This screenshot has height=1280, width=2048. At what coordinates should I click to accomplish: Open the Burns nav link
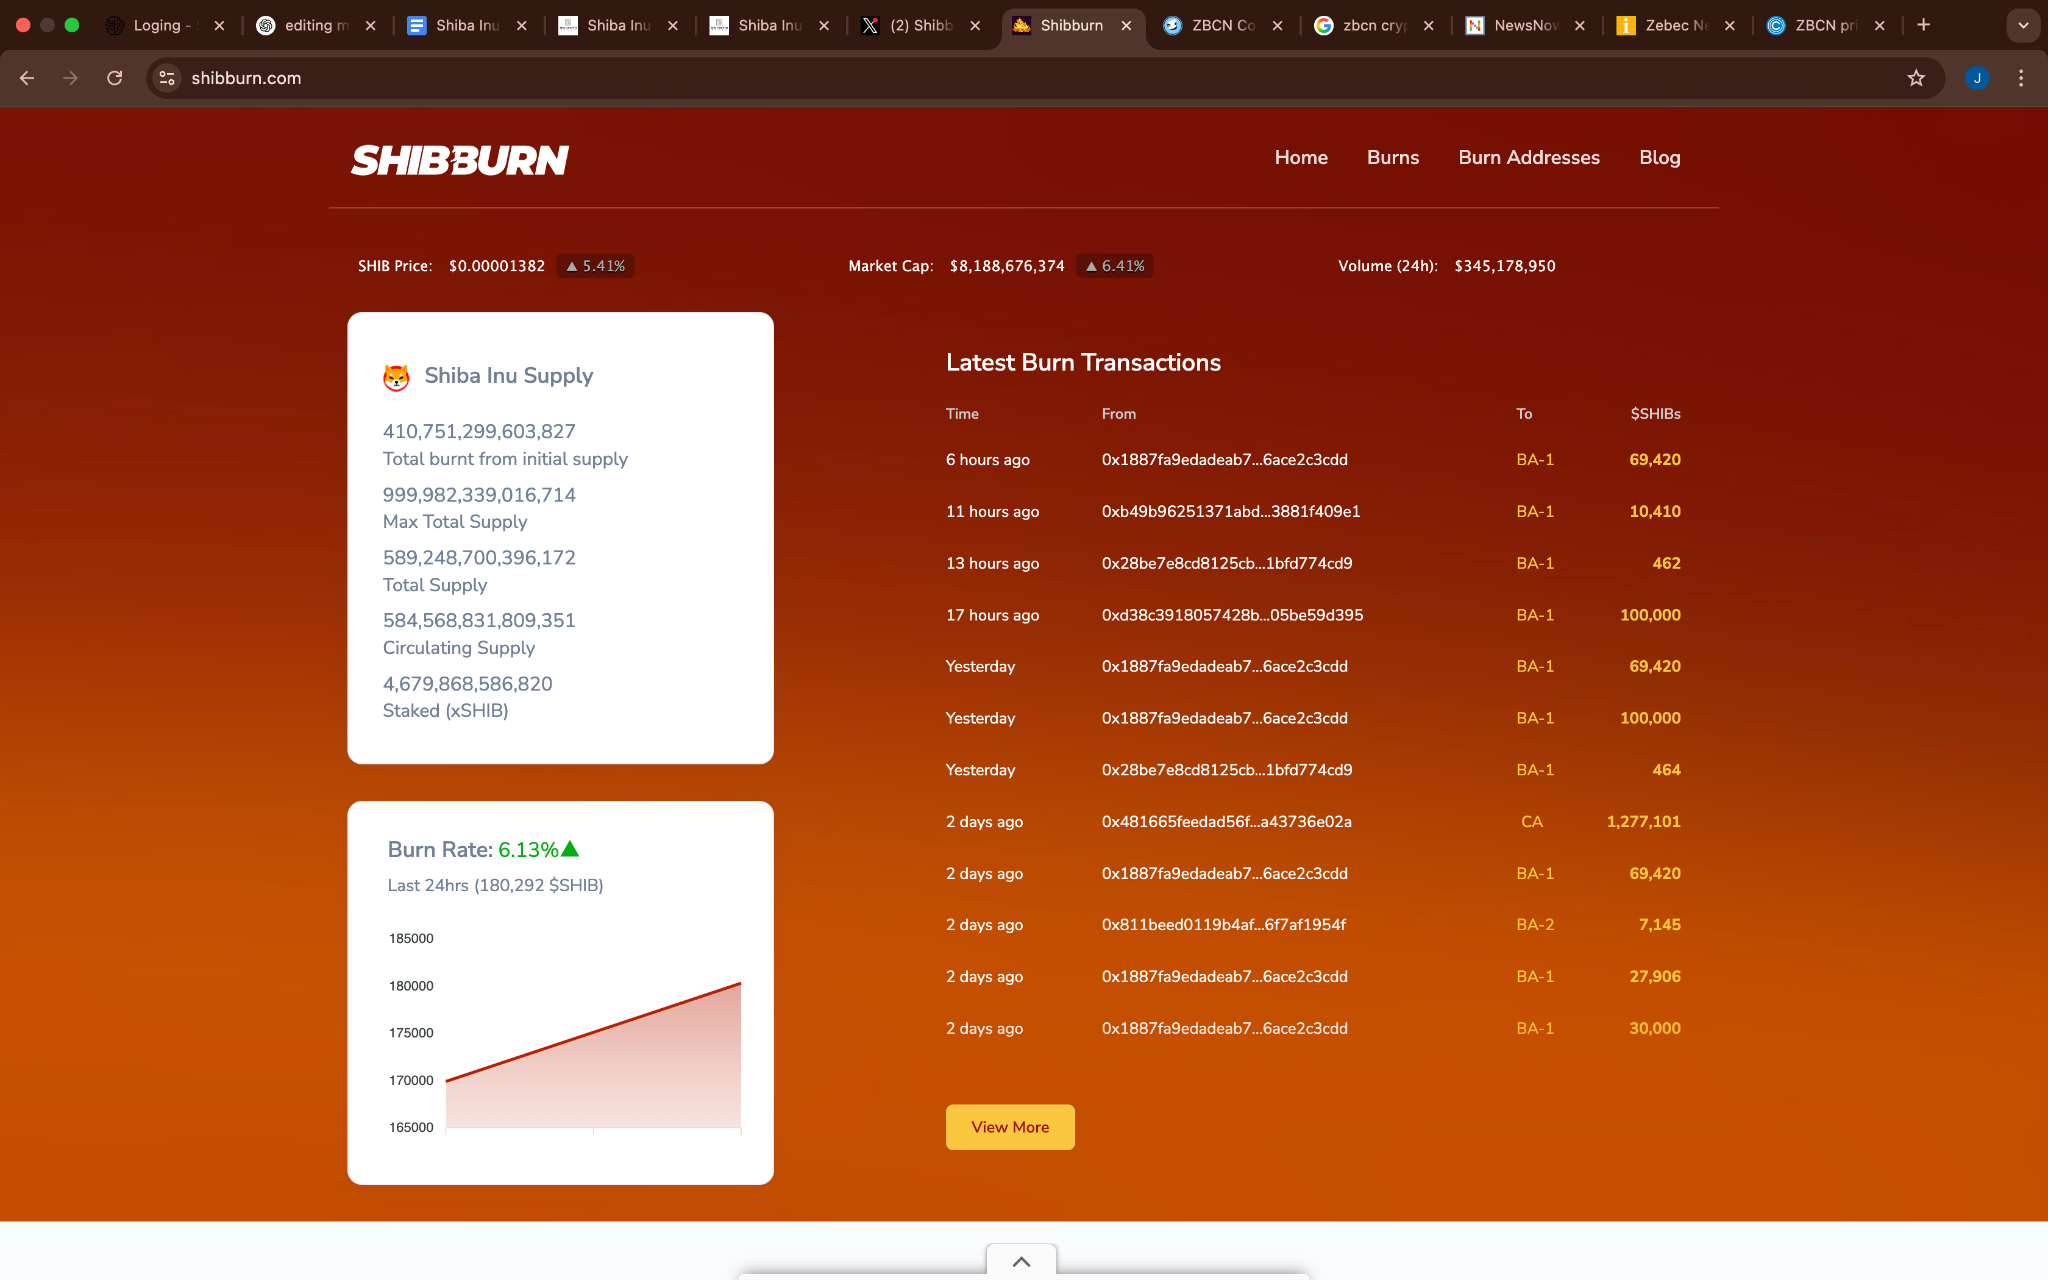tap(1393, 158)
